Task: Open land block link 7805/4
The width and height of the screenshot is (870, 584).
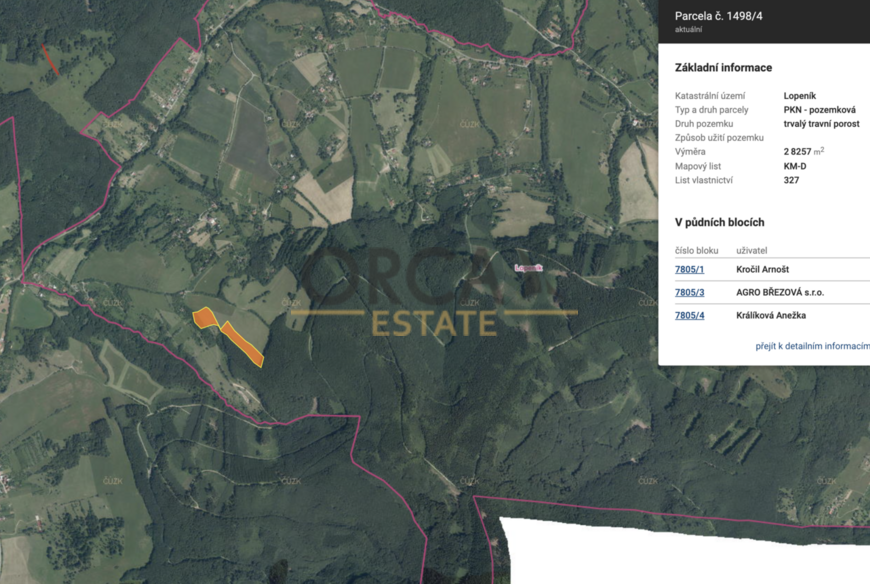Action: (689, 316)
